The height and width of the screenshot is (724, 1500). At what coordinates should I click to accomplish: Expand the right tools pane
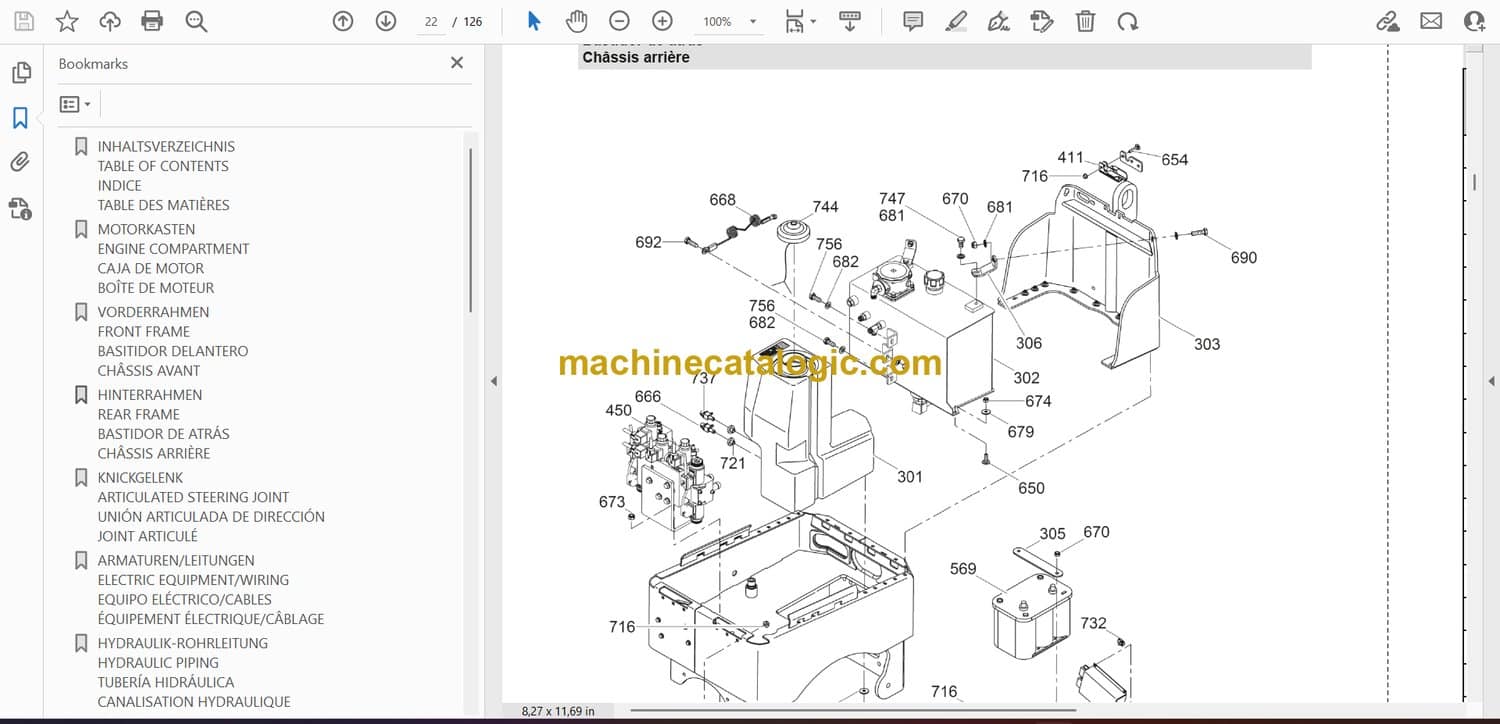click(1491, 381)
